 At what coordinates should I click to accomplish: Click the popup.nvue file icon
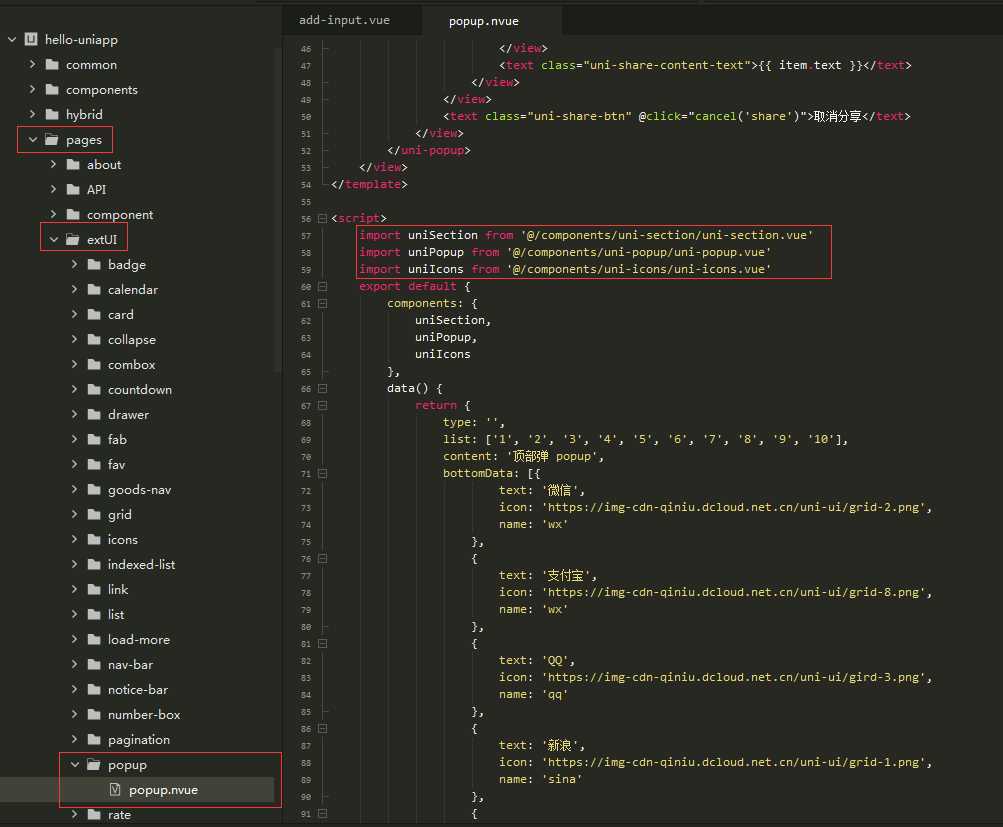[x=115, y=790]
